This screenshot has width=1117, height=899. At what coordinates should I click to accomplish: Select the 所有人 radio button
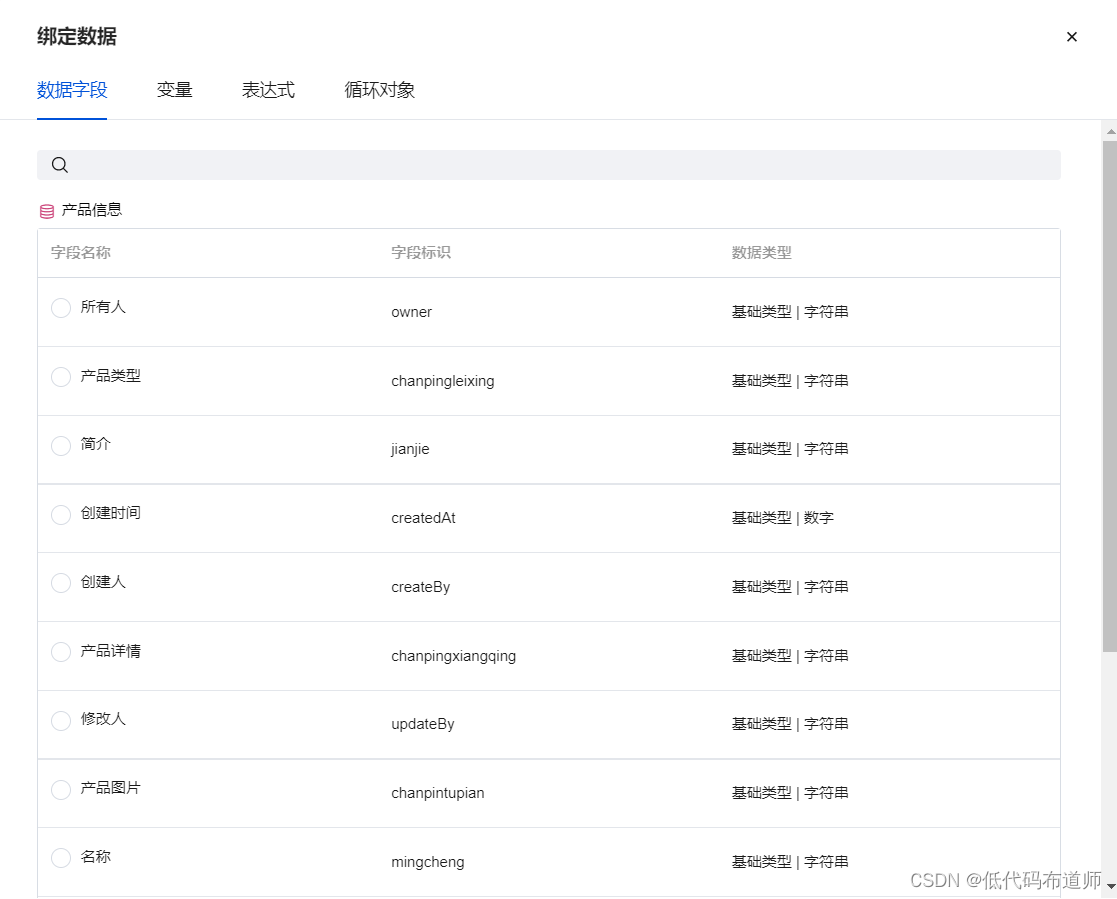click(x=61, y=308)
